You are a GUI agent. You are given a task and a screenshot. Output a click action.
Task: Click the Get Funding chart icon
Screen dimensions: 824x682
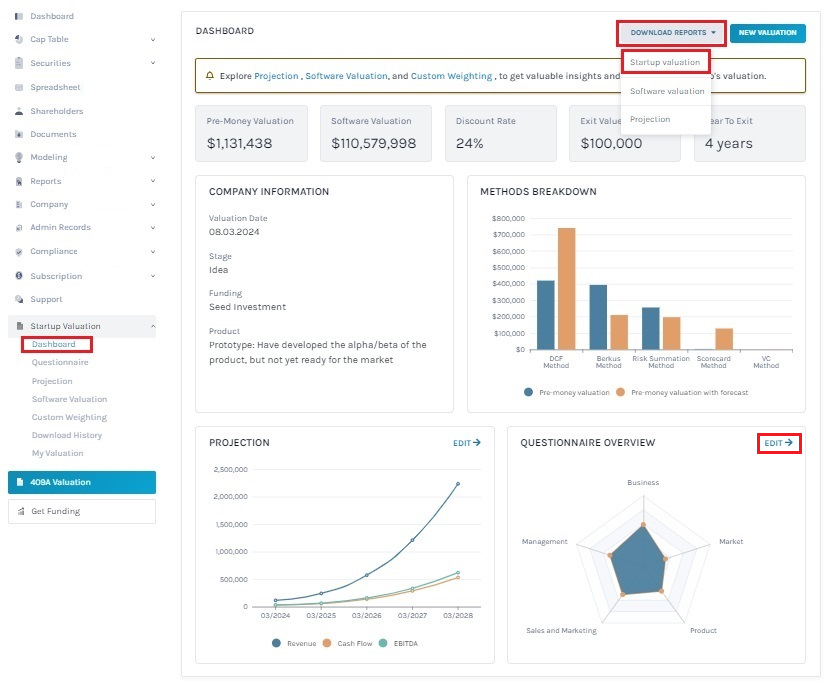point(21,511)
